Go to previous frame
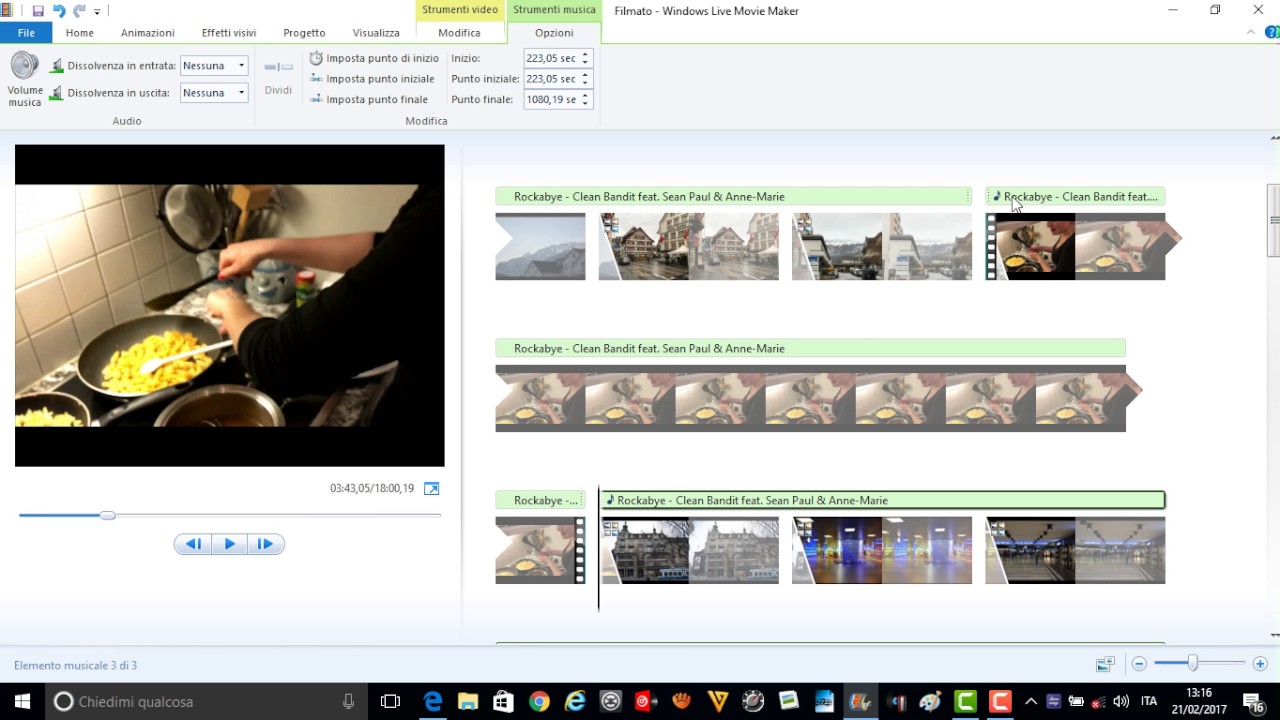 pyautogui.click(x=194, y=544)
